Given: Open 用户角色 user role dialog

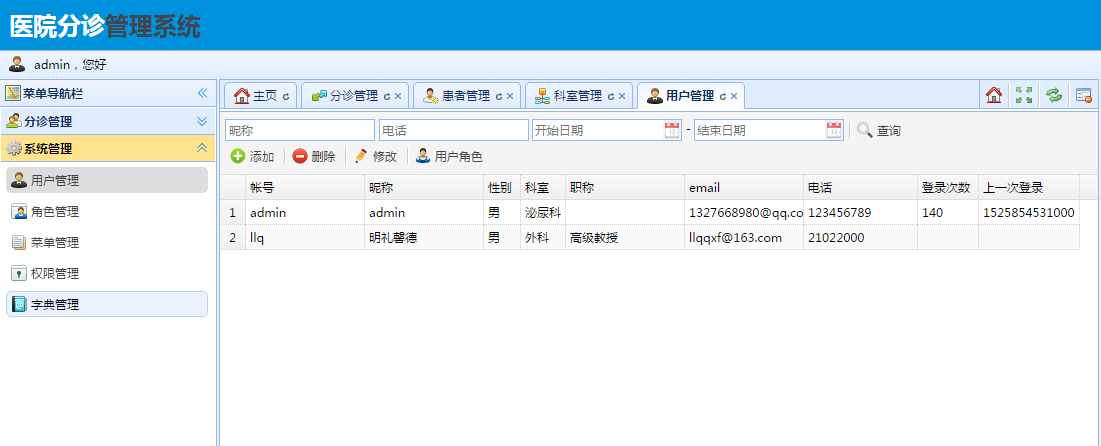Looking at the screenshot, I should coord(449,157).
